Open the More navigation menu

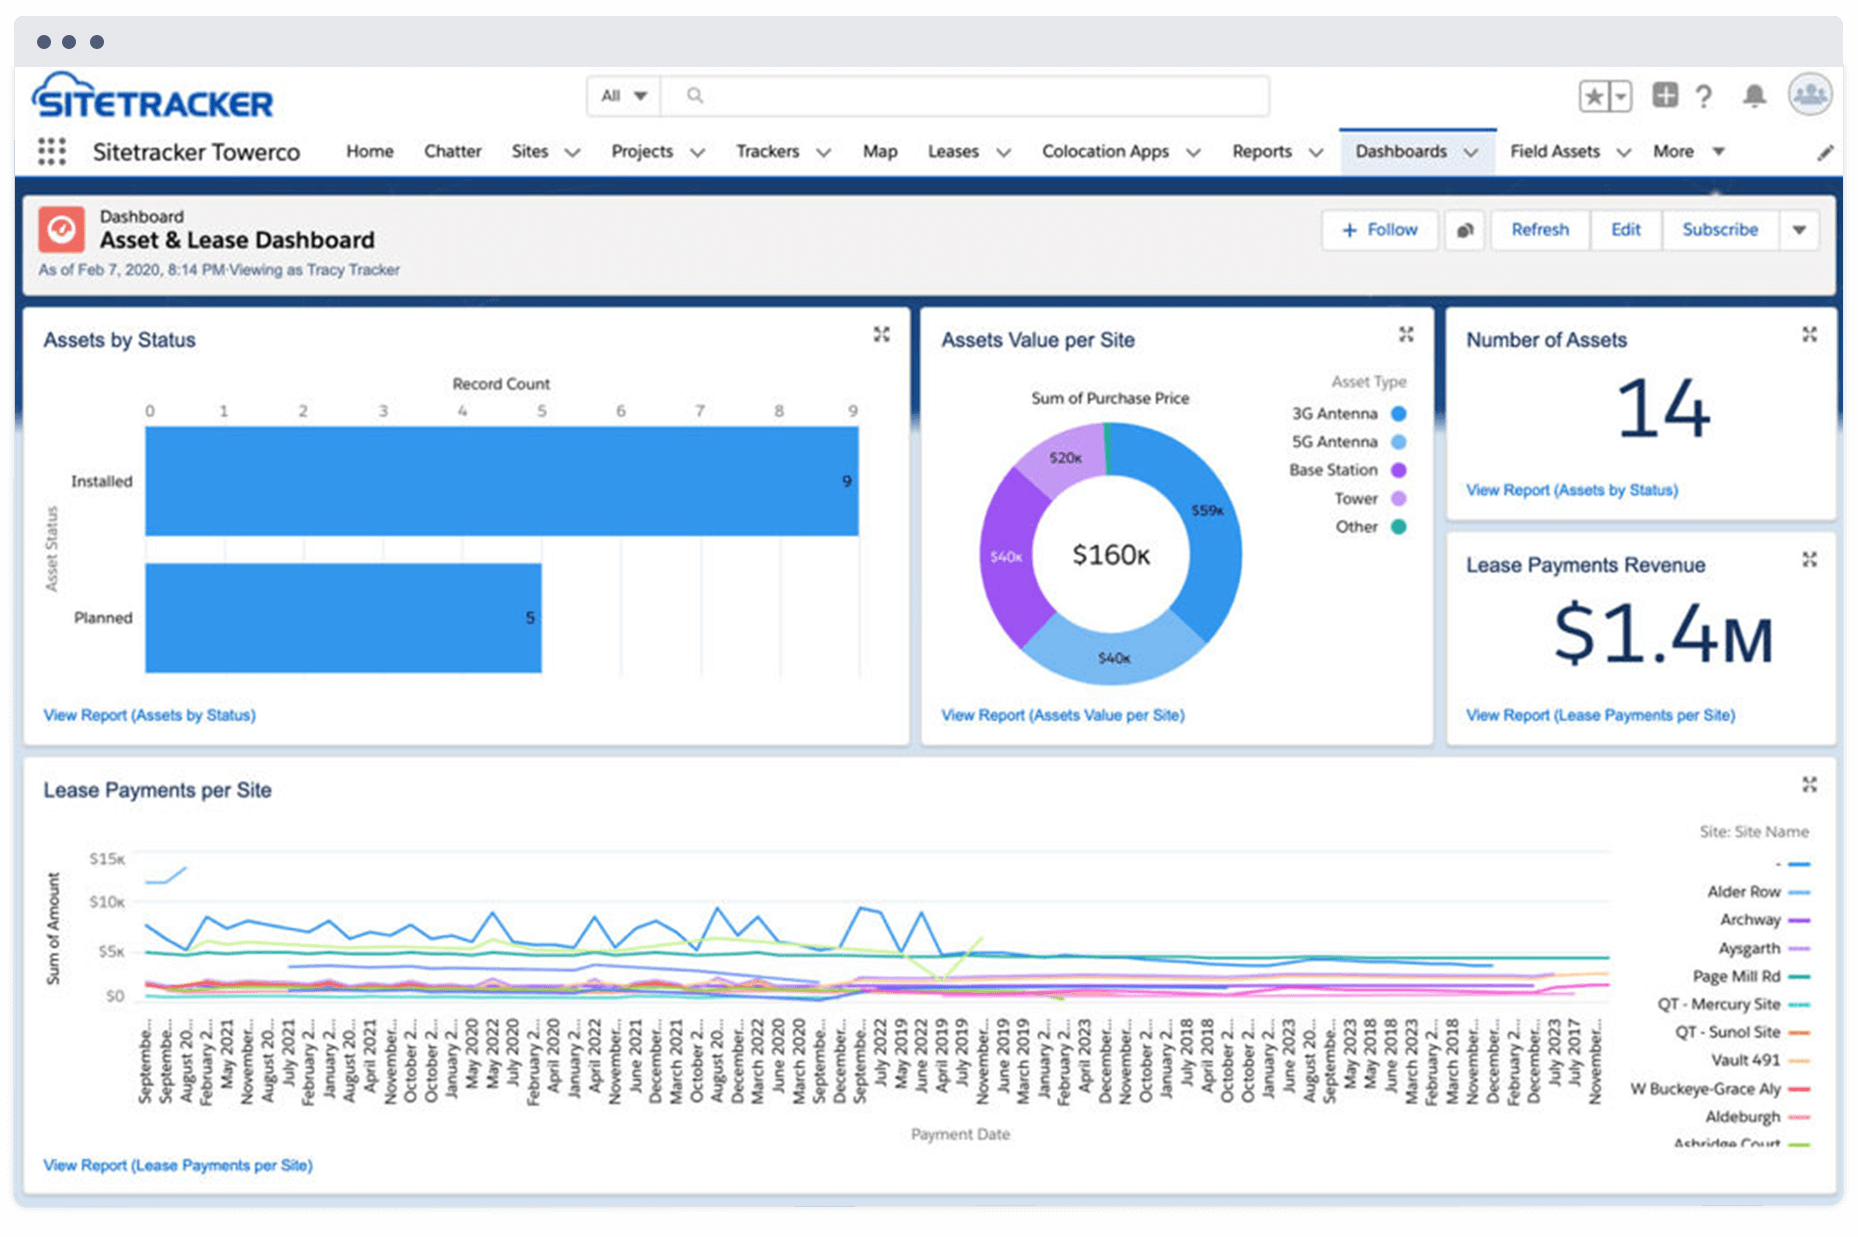1688,152
